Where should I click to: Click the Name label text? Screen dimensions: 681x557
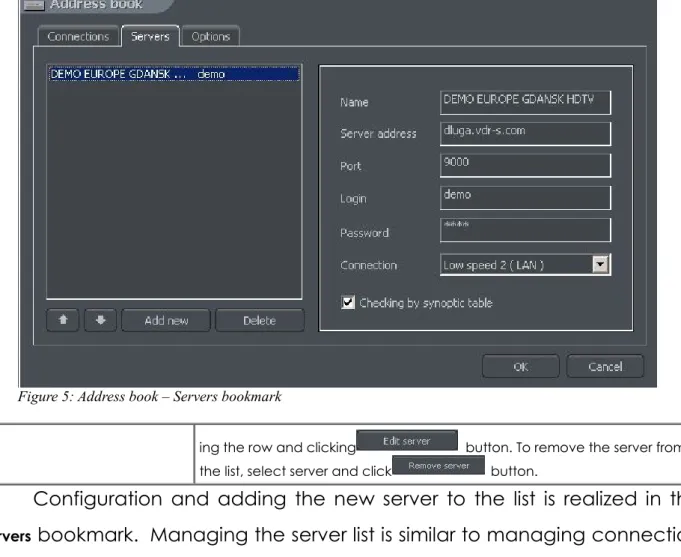(x=354, y=102)
